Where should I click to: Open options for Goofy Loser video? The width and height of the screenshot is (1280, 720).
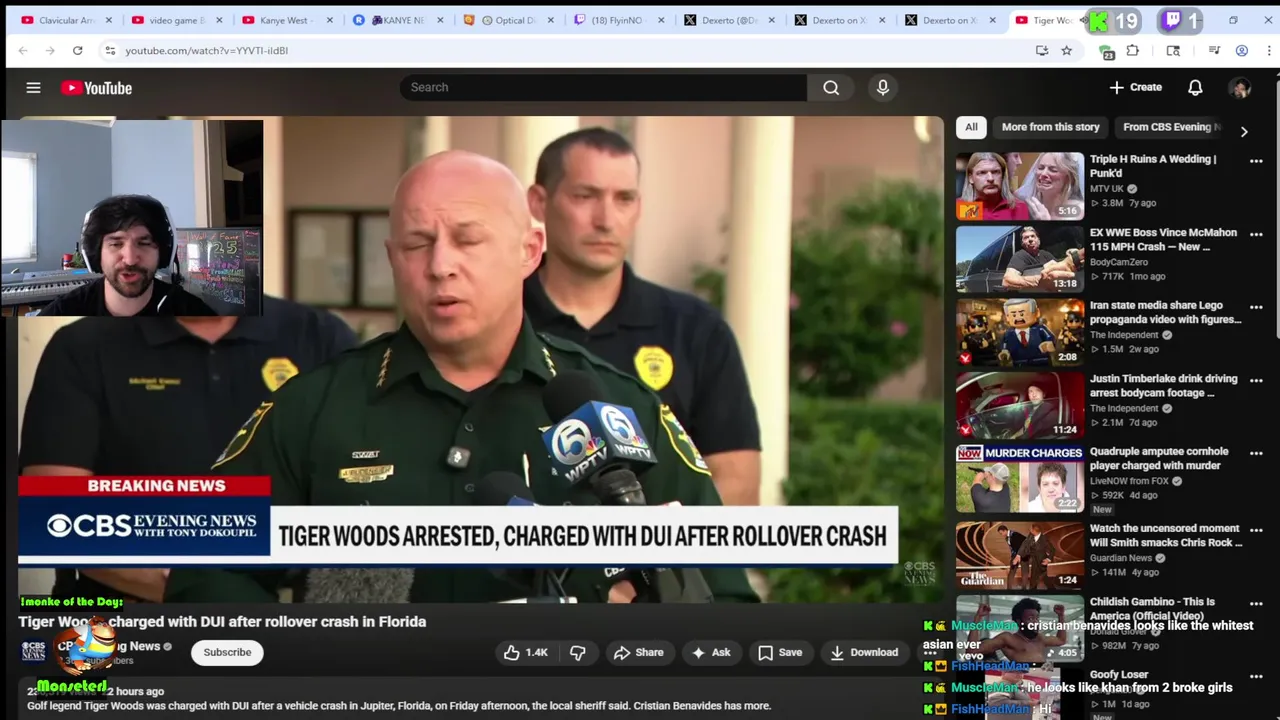[1256, 677]
